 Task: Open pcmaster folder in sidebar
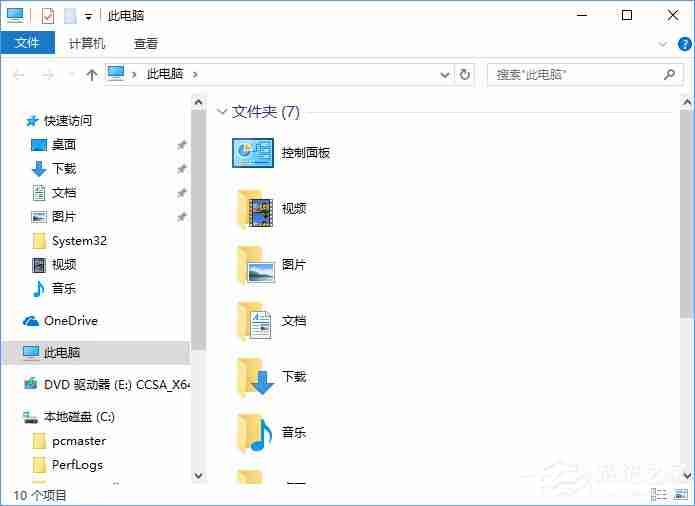[79, 441]
